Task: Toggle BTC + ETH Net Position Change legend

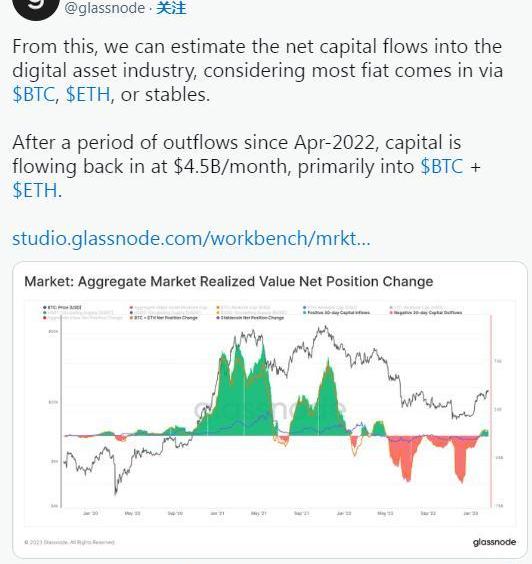Action: [164, 318]
